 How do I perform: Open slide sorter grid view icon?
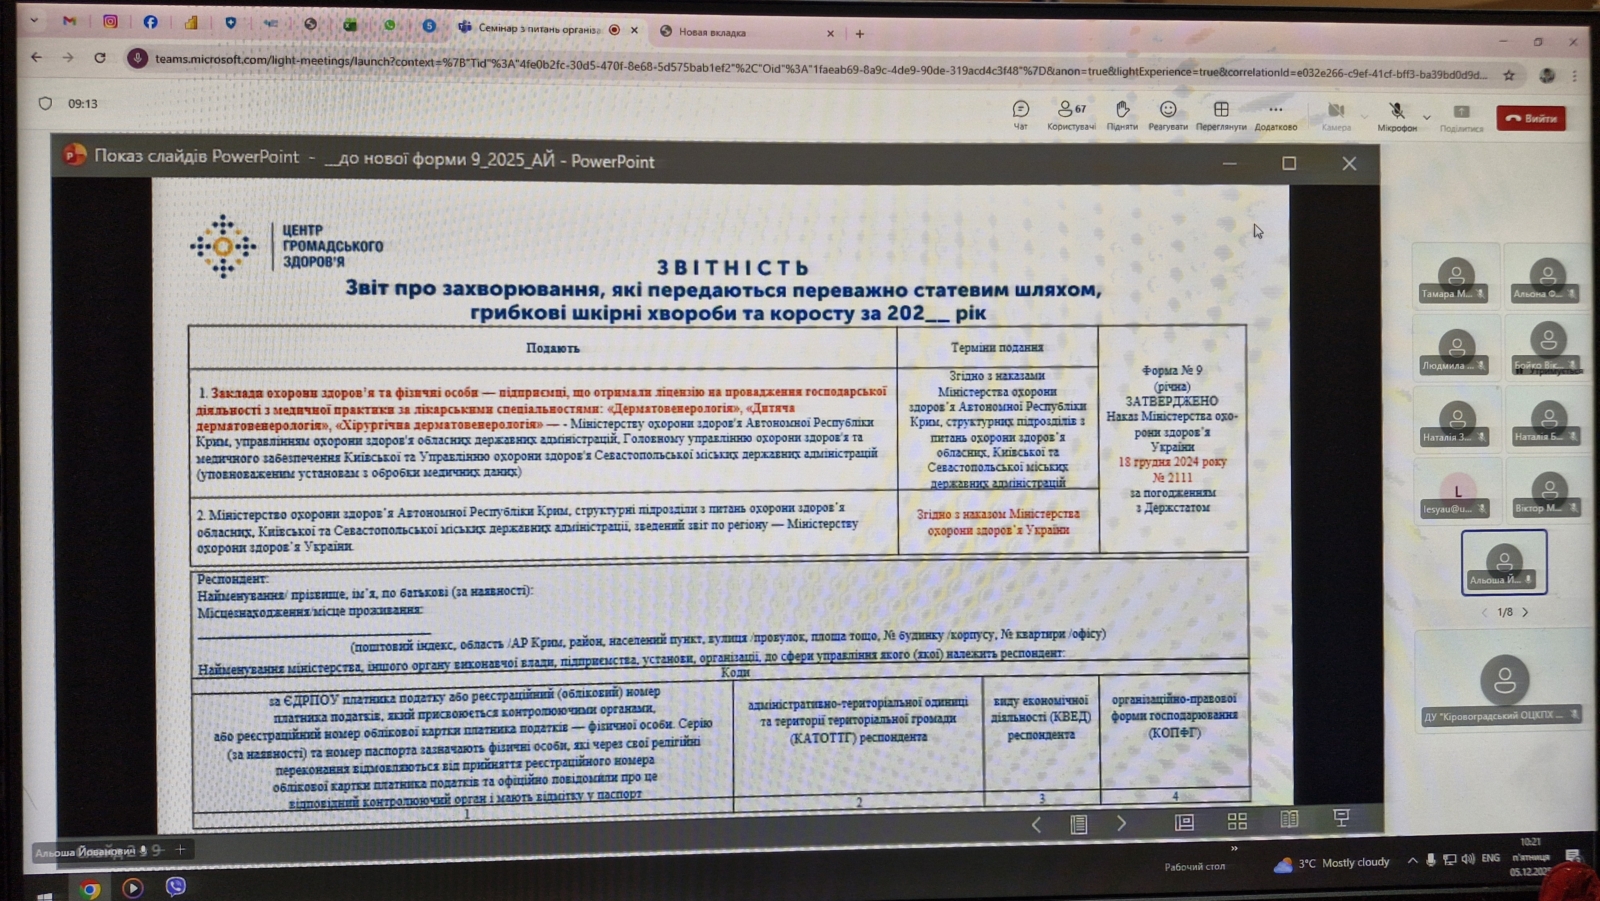tap(1237, 821)
